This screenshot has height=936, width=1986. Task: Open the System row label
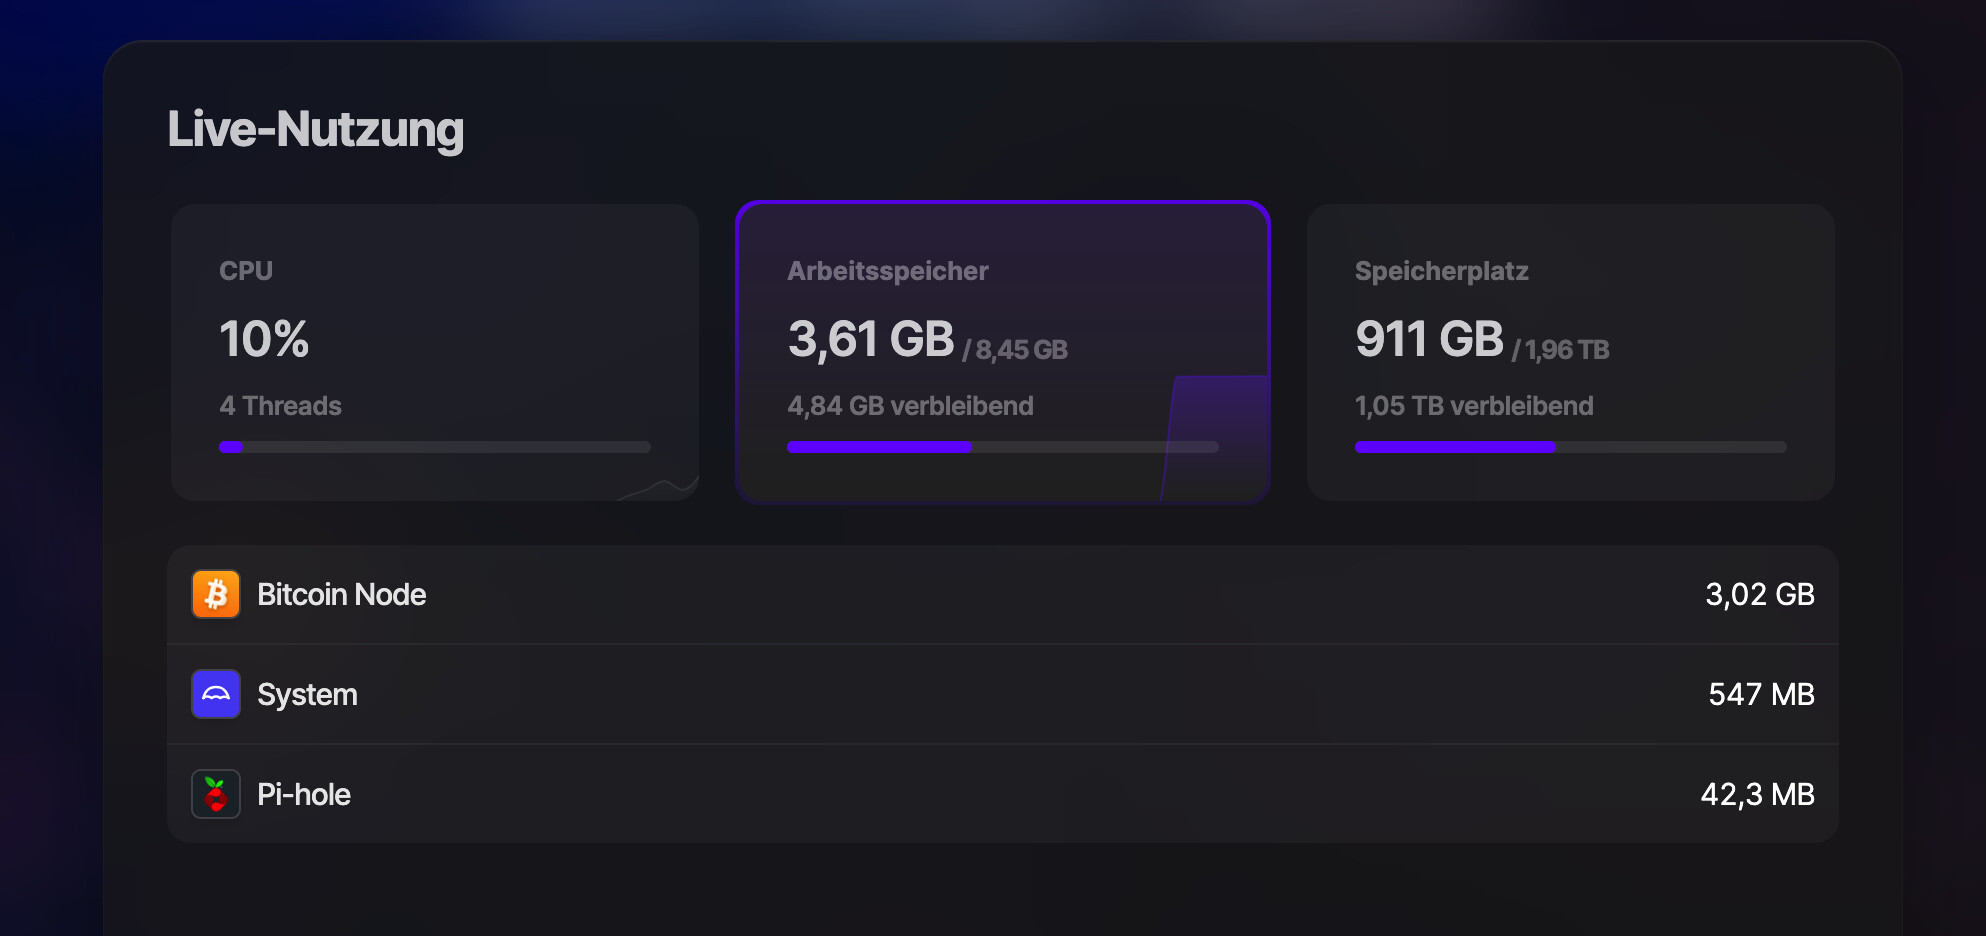307,695
